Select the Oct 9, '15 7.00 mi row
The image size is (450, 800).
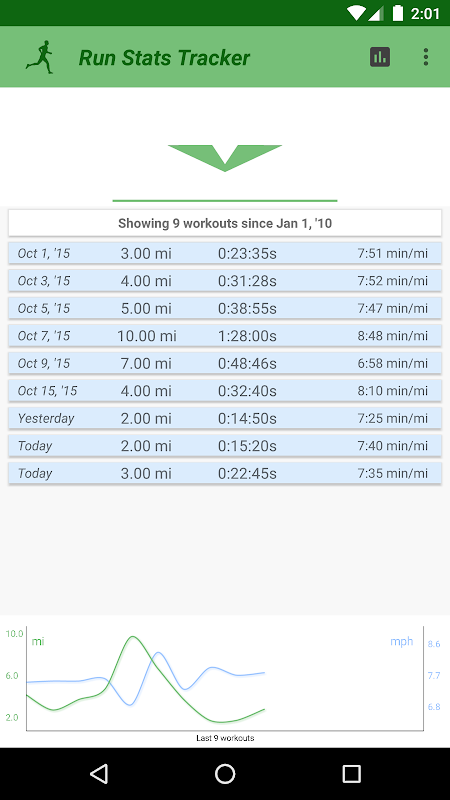click(225, 364)
